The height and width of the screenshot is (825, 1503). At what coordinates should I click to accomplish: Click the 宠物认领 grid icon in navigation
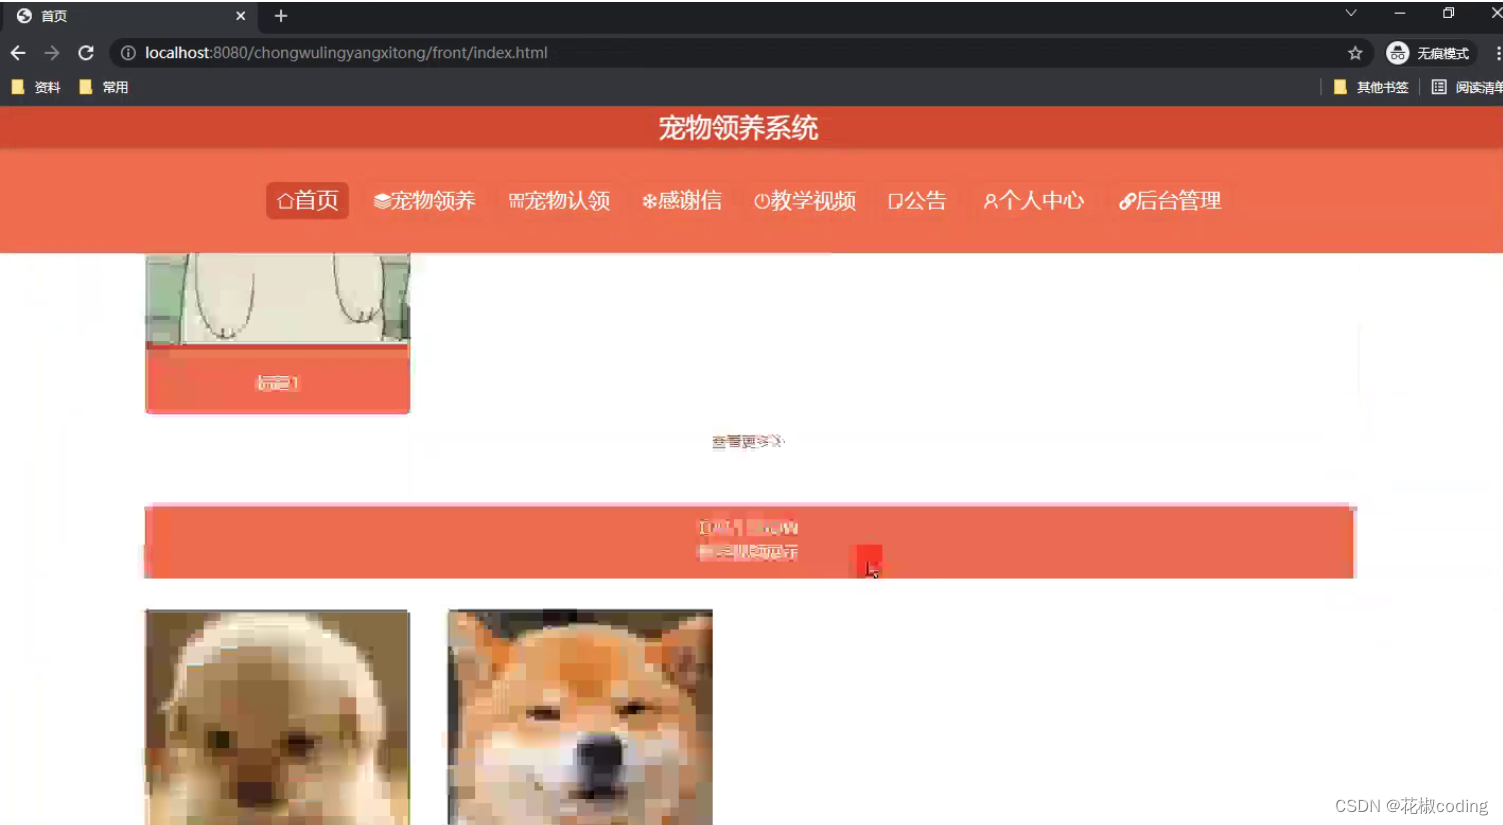516,200
